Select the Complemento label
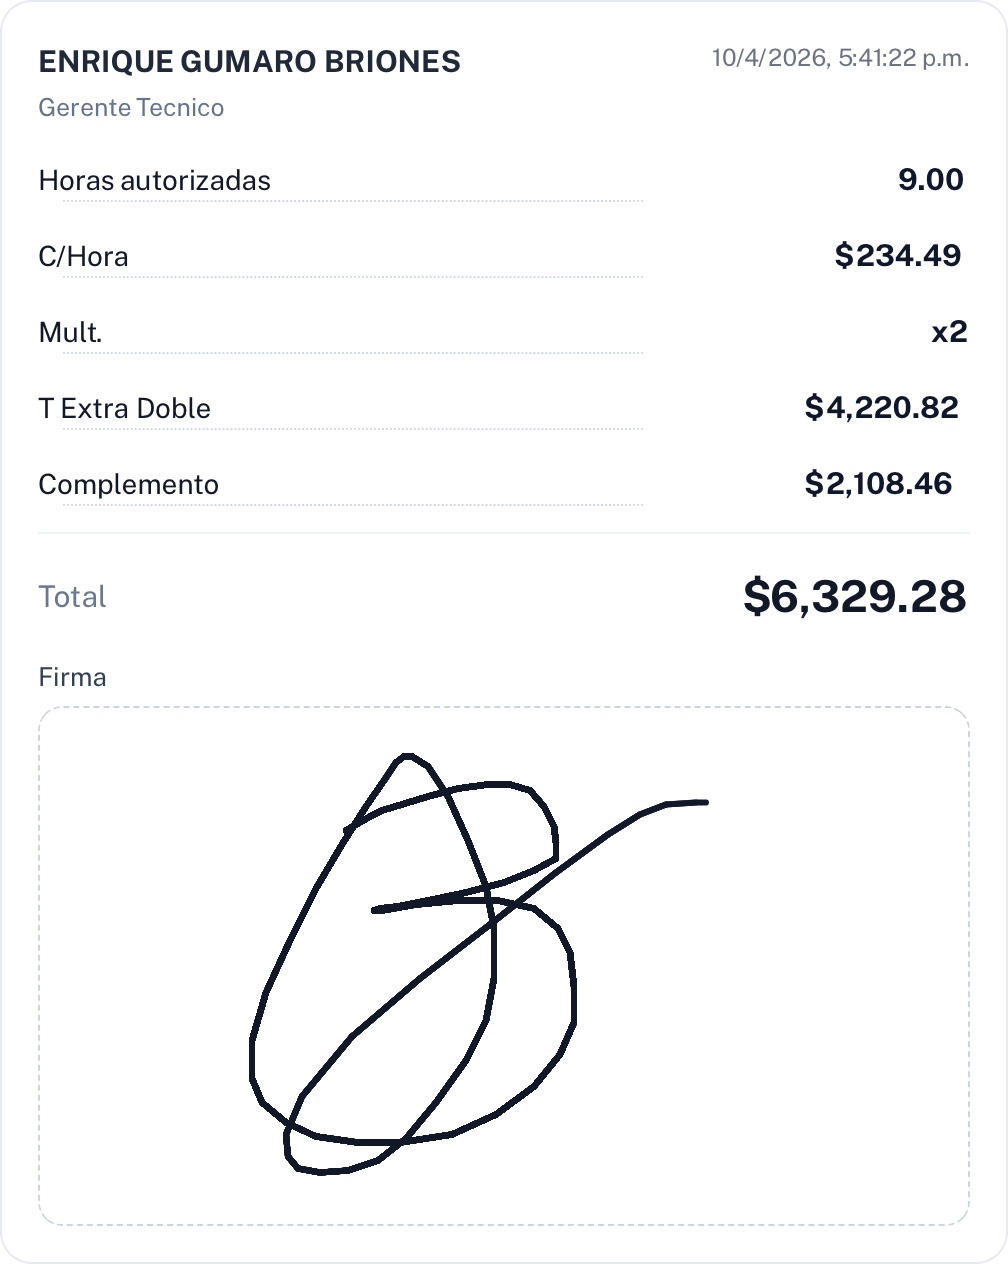Image resolution: width=1008 pixels, height=1264 pixels. (128, 485)
